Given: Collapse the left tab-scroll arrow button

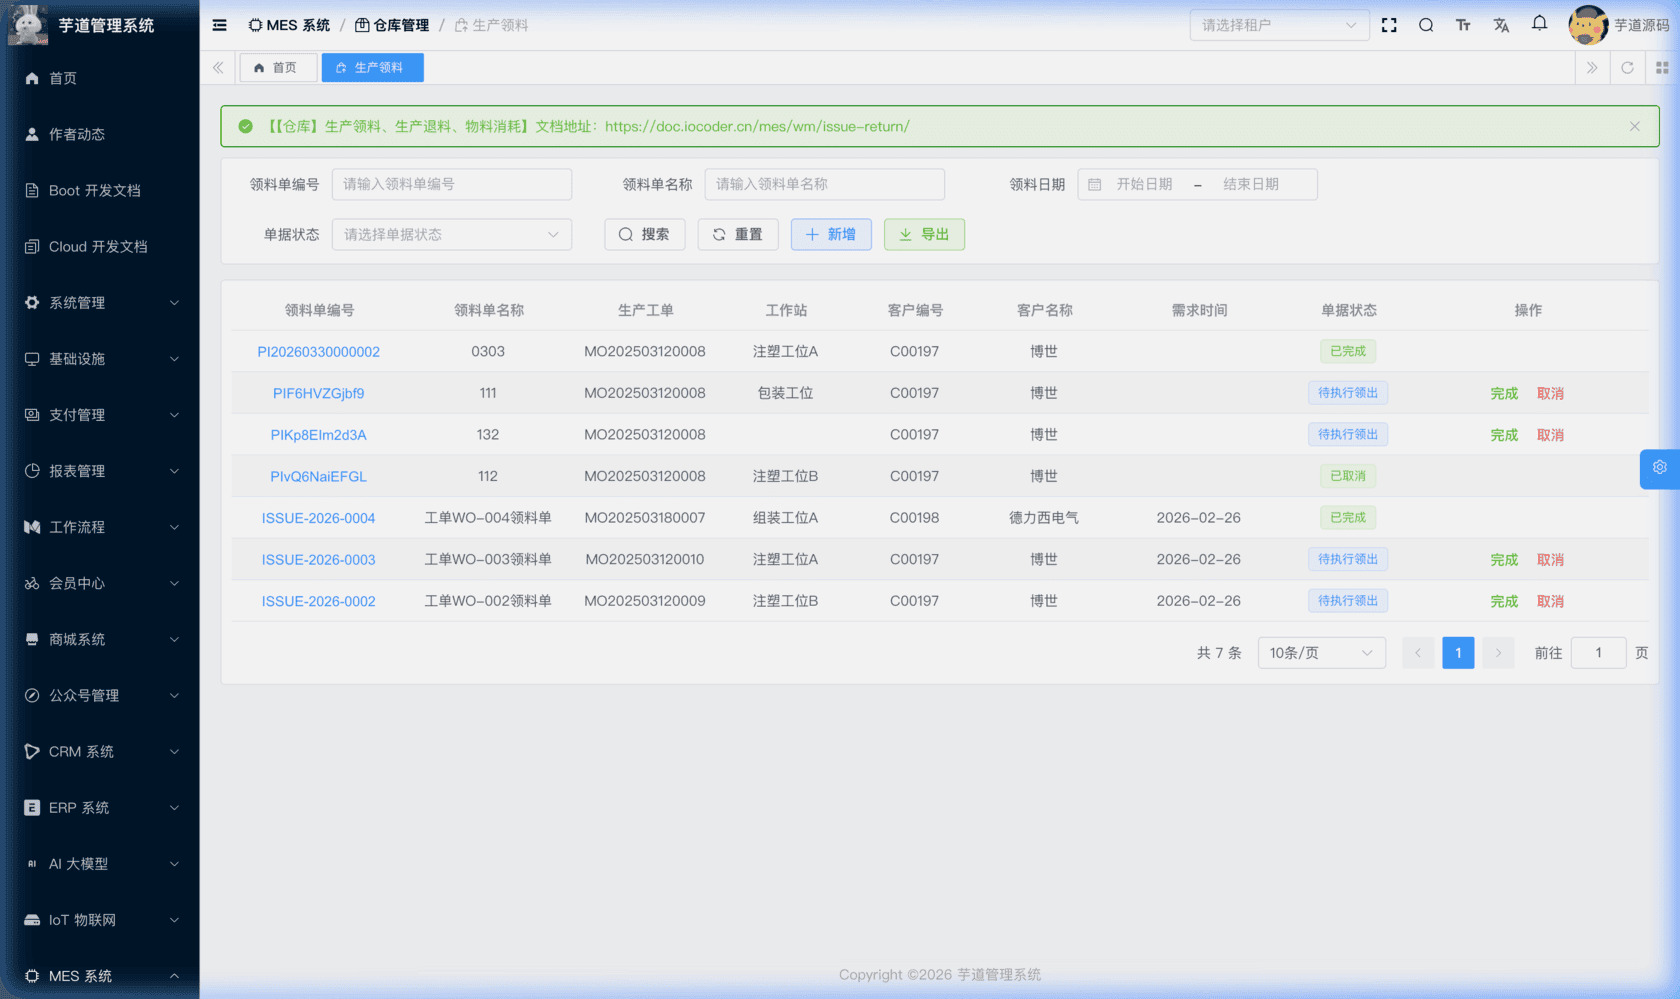Looking at the screenshot, I should tap(218, 67).
